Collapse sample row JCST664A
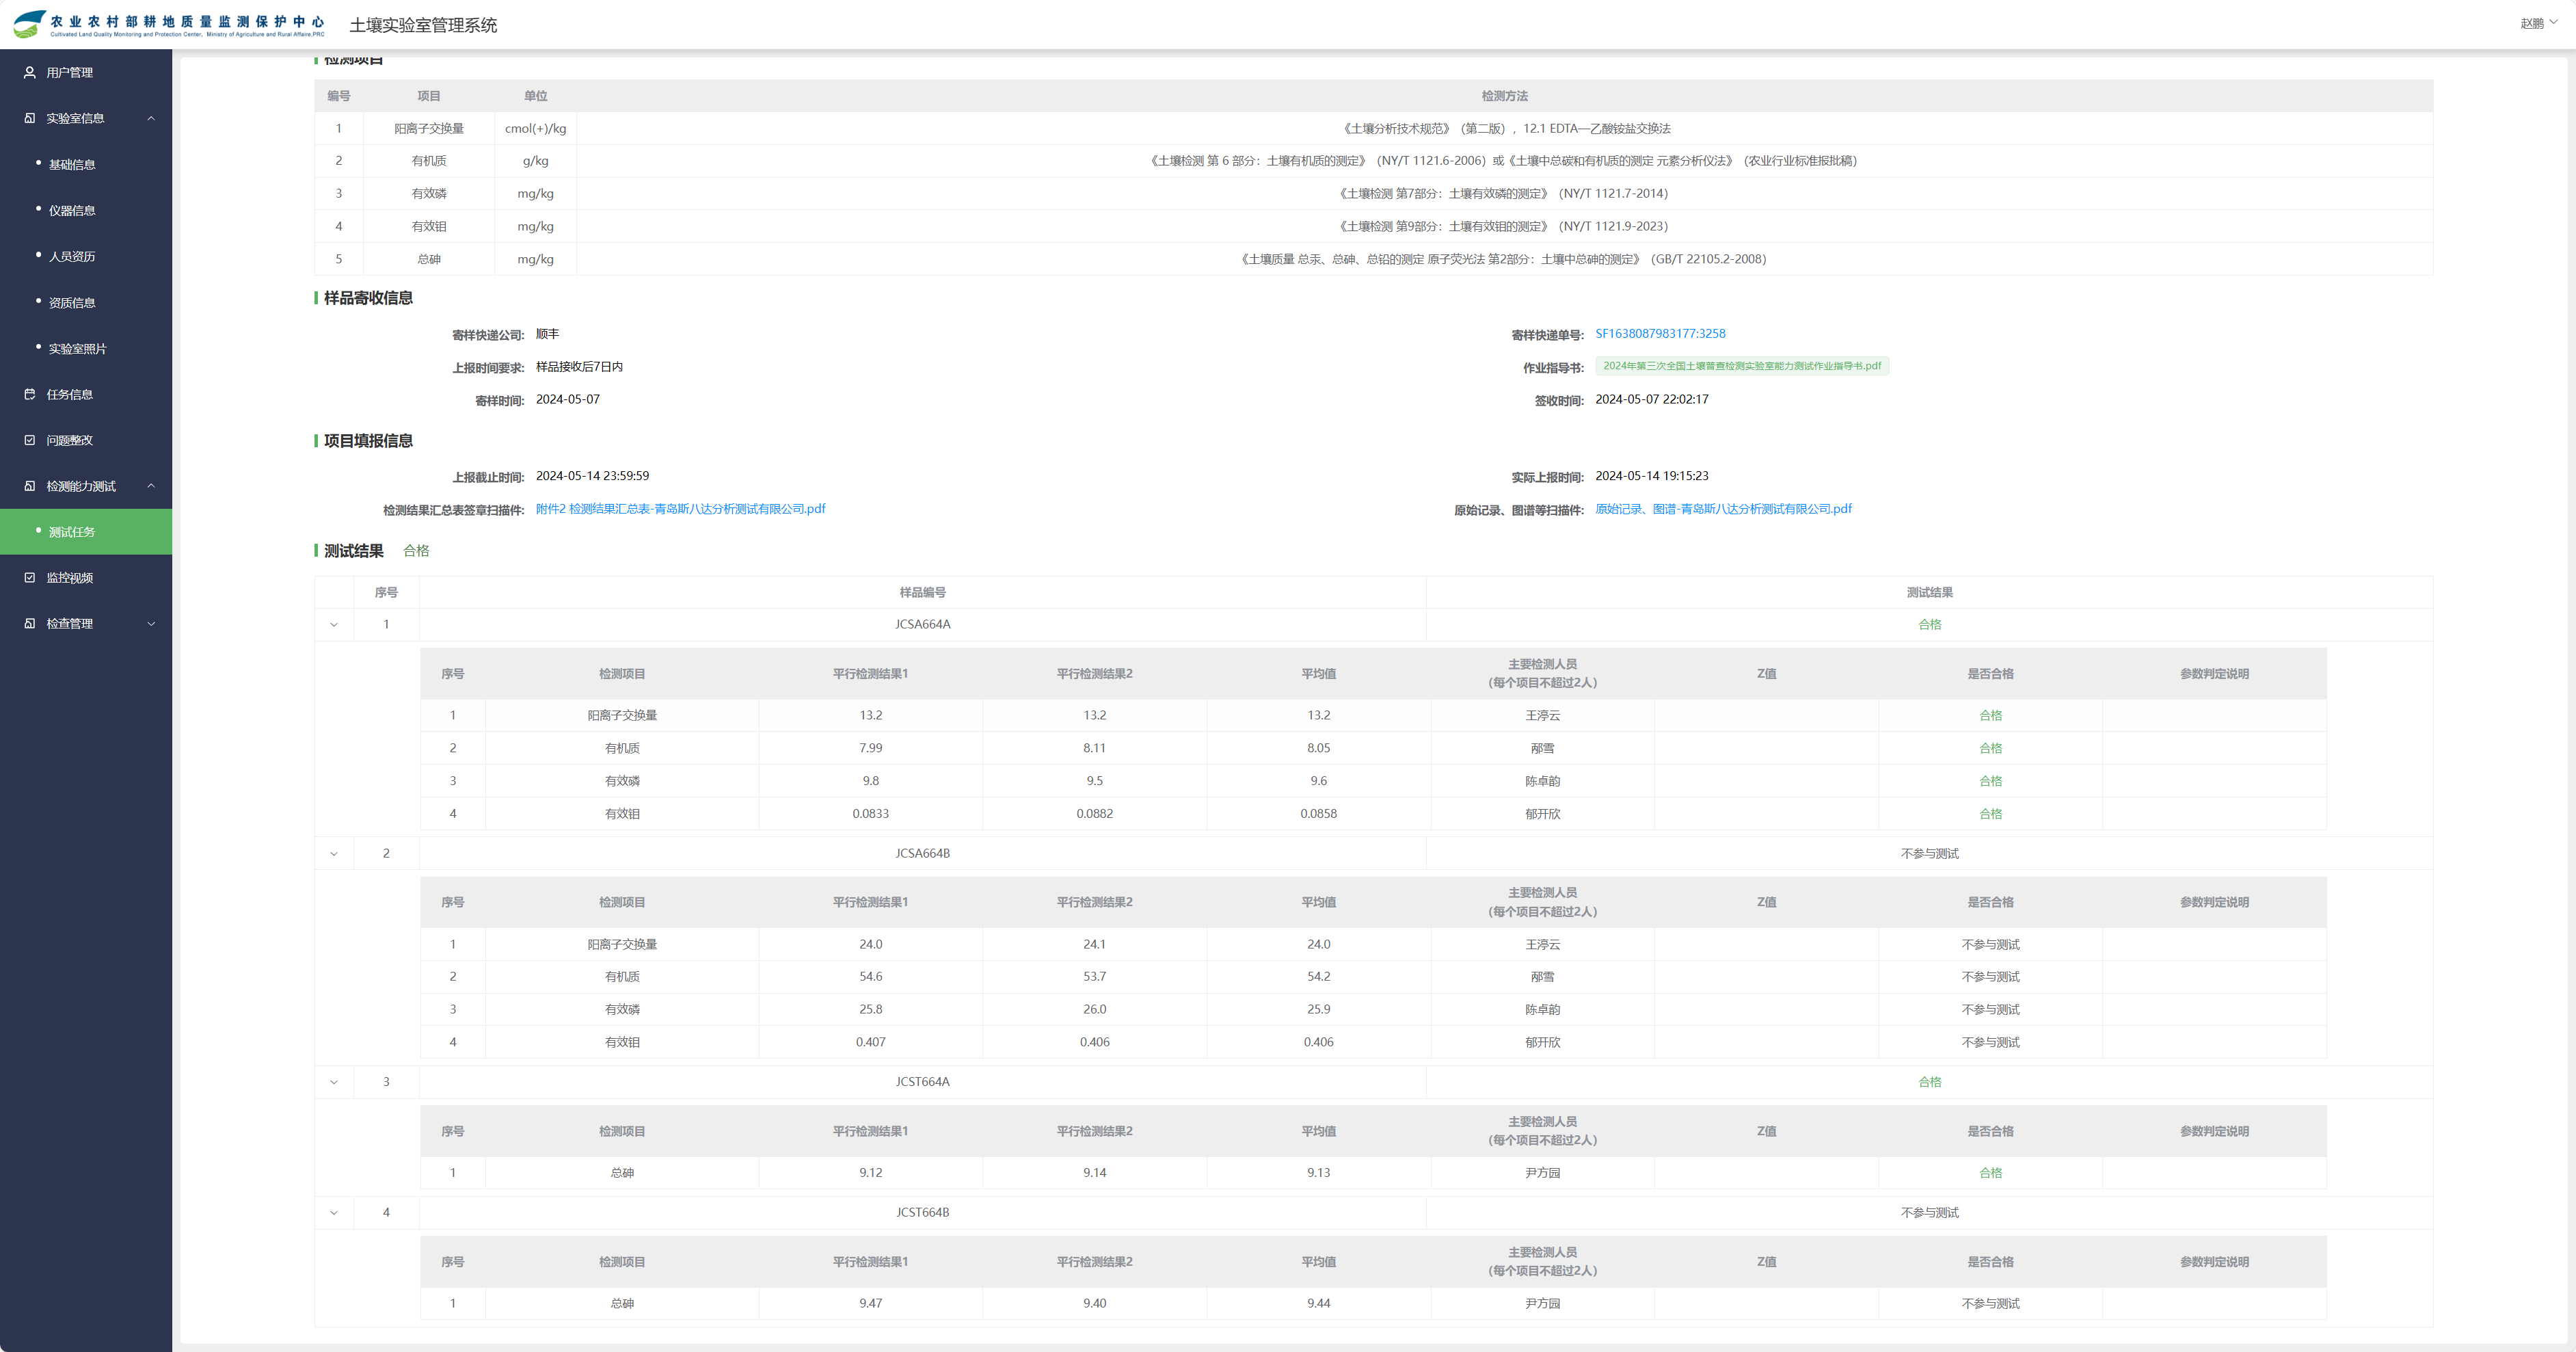 [x=334, y=1082]
